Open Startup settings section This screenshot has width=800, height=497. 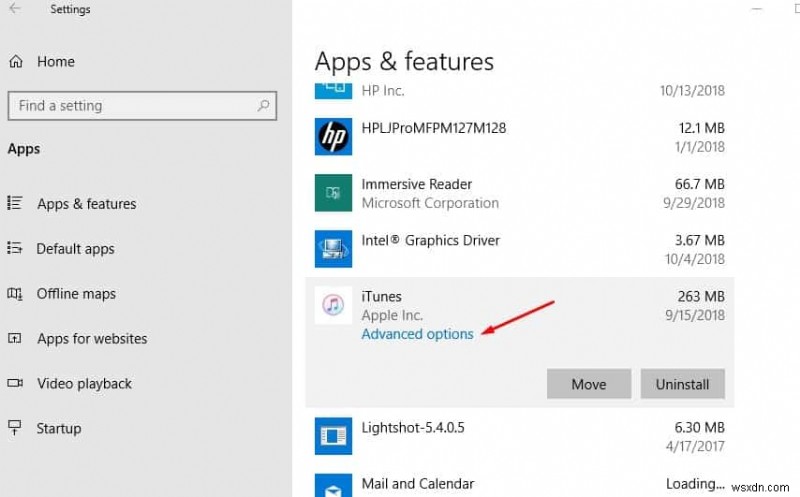(x=59, y=428)
